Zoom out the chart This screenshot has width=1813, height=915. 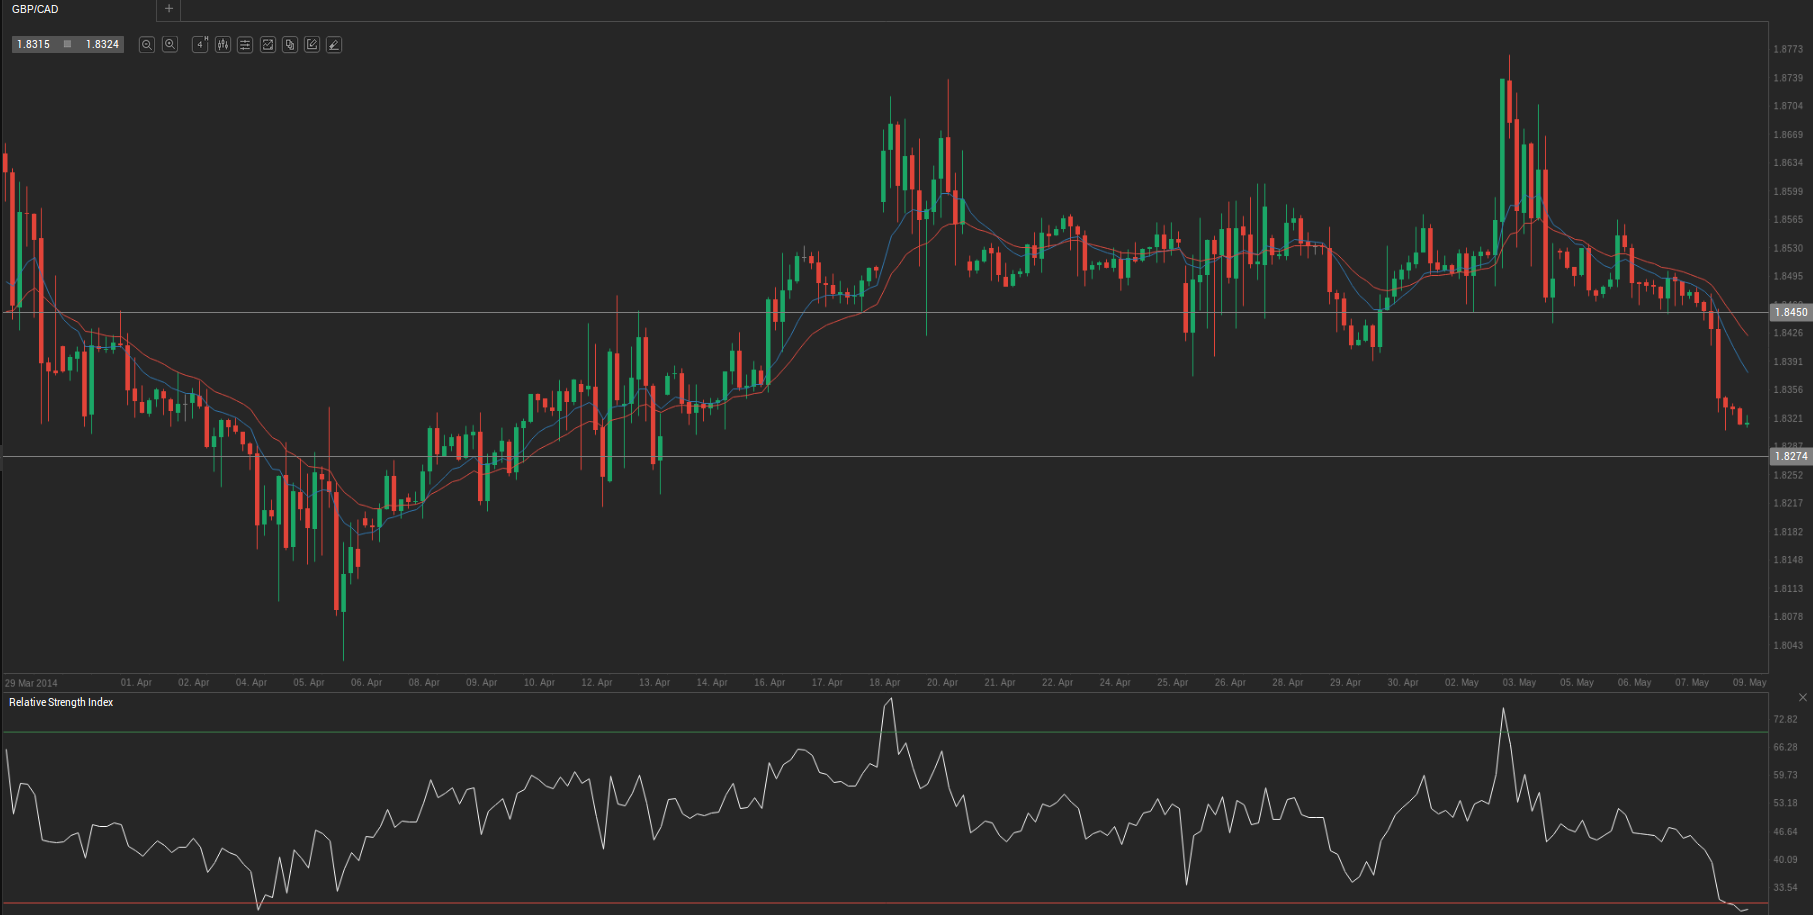click(147, 45)
